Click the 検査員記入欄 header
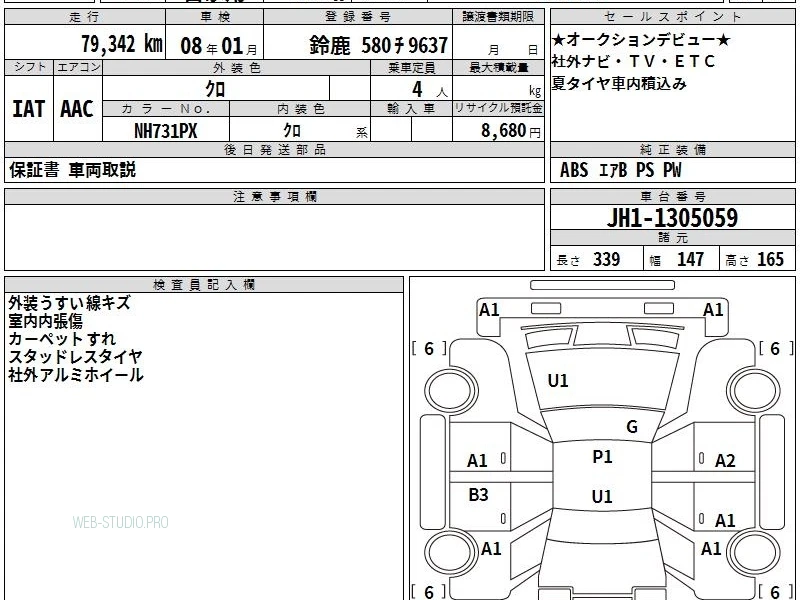This screenshot has height=600, width=800. pos(204,285)
